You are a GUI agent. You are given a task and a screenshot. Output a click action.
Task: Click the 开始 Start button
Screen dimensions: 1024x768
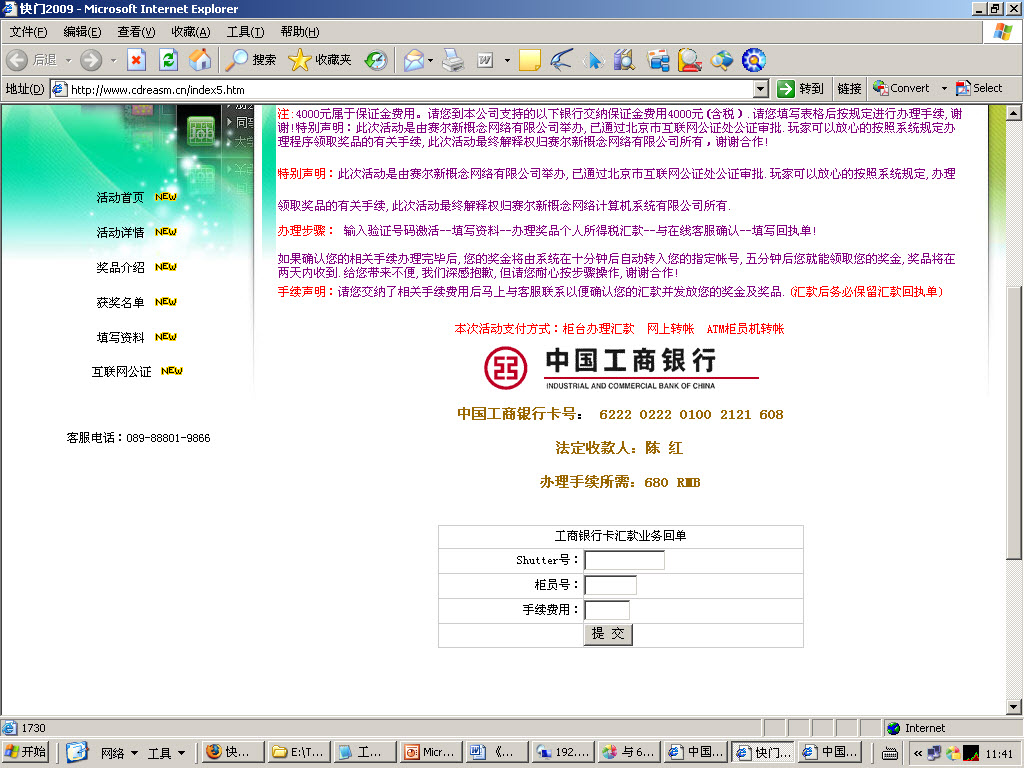click(26, 752)
